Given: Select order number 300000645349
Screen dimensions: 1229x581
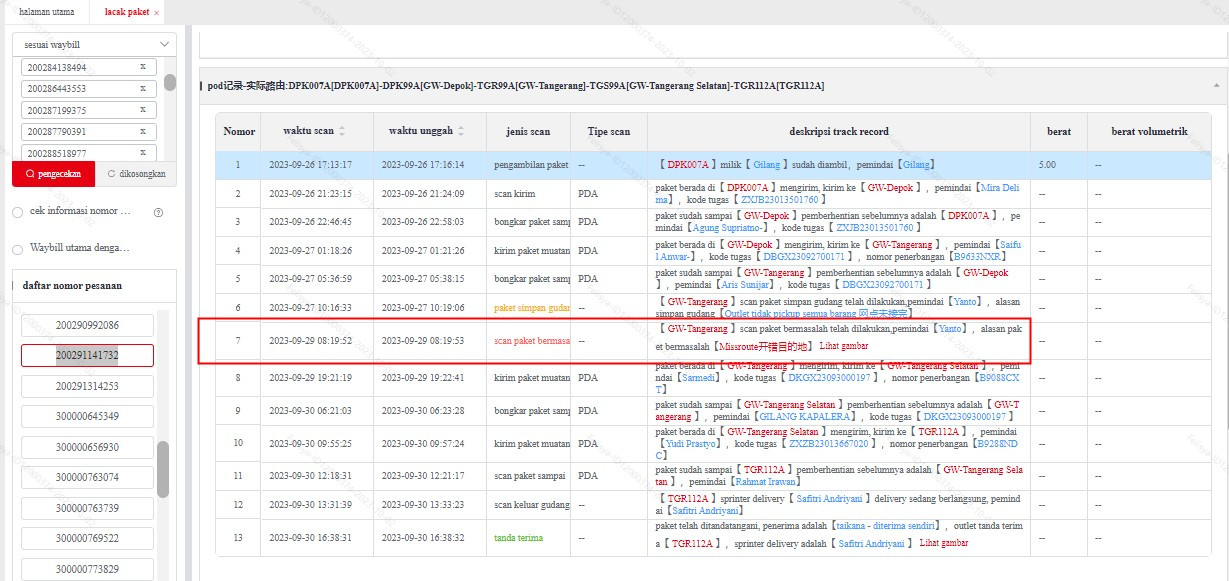Looking at the screenshot, I should click(x=87, y=416).
